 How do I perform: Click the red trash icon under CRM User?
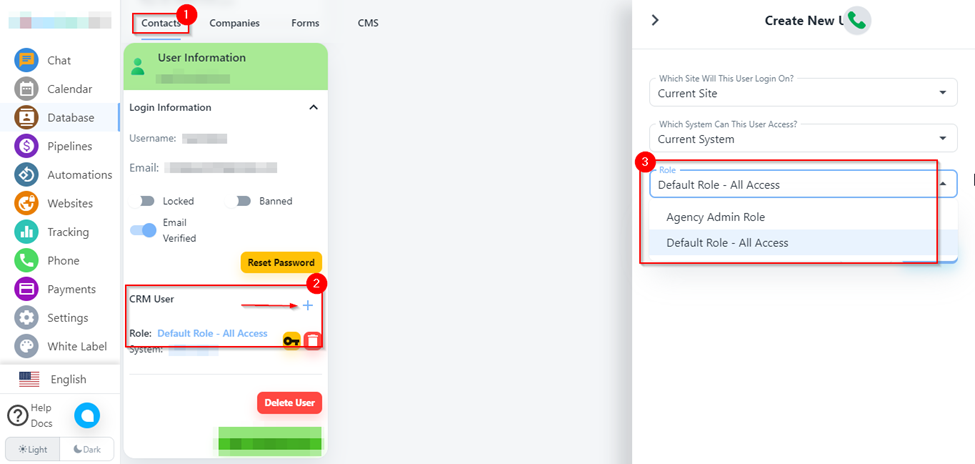click(313, 341)
